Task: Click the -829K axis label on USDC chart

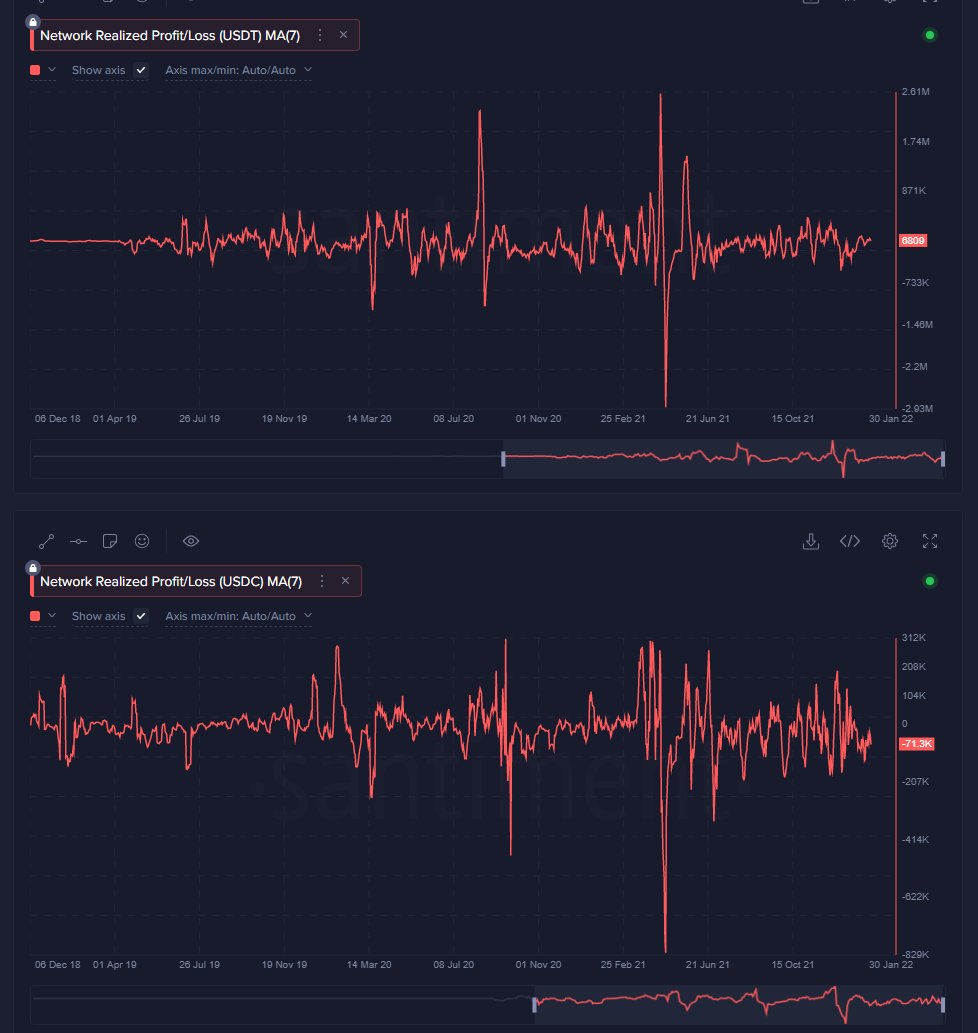Action: coord(915,954)
